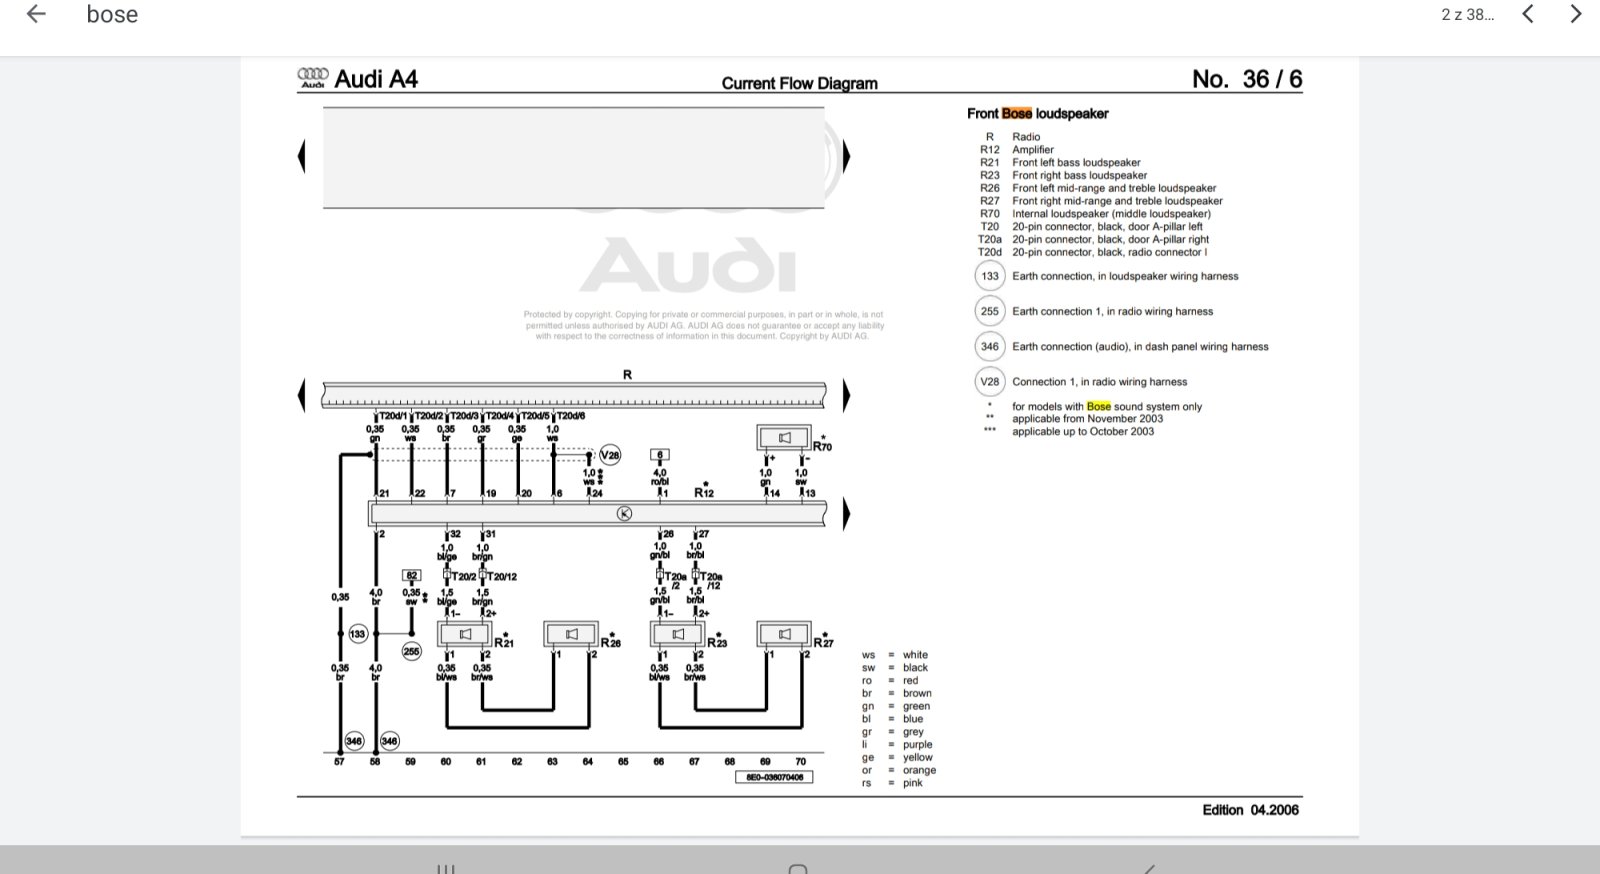This screenshot has height=874, width=1600.
Task: Tap the '2 z 38...' match counter
Action: coord(1467,15)
